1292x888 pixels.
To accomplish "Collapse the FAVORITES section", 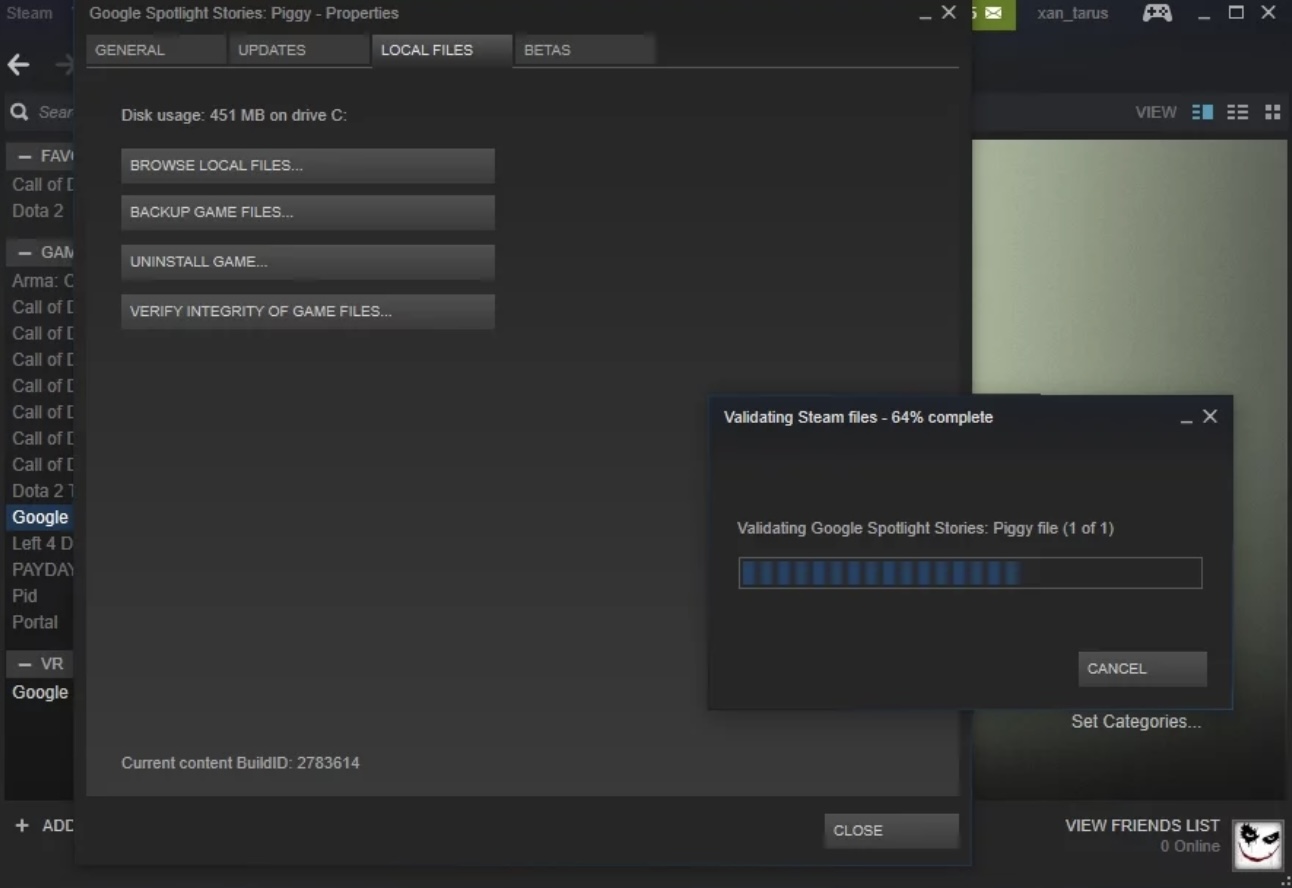I will click(24, 156).
